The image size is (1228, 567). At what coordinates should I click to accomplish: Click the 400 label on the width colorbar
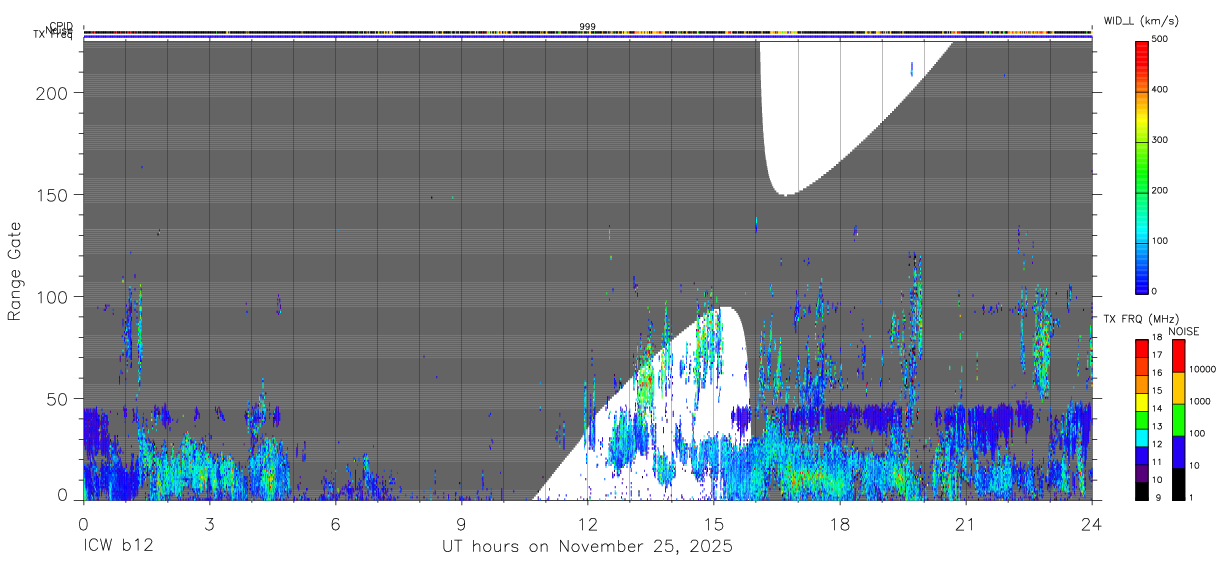point(1161,90)
